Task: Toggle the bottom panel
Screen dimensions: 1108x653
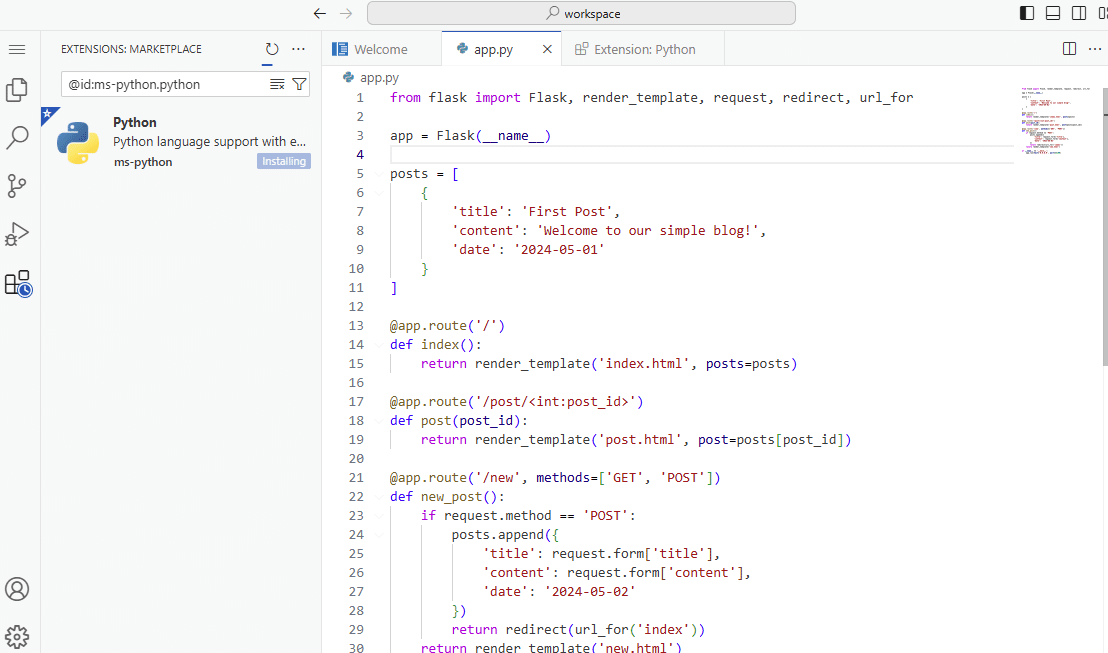Action: point(1053,13)
